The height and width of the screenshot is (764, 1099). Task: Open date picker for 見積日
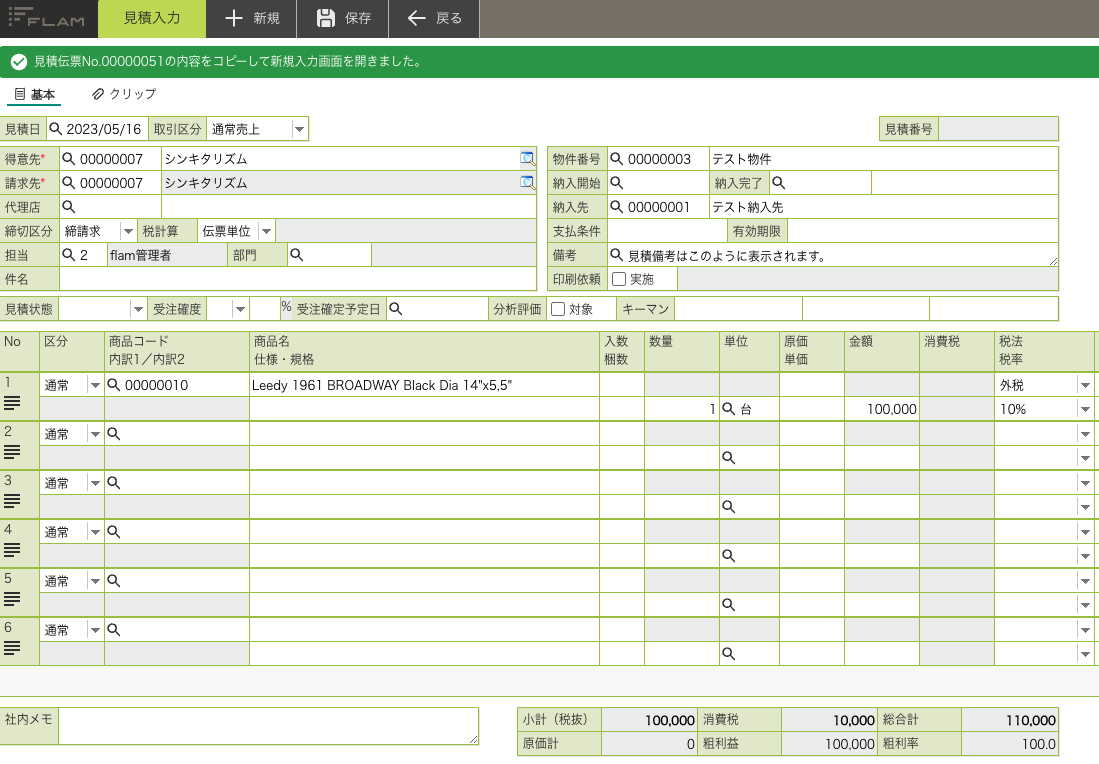55,129
